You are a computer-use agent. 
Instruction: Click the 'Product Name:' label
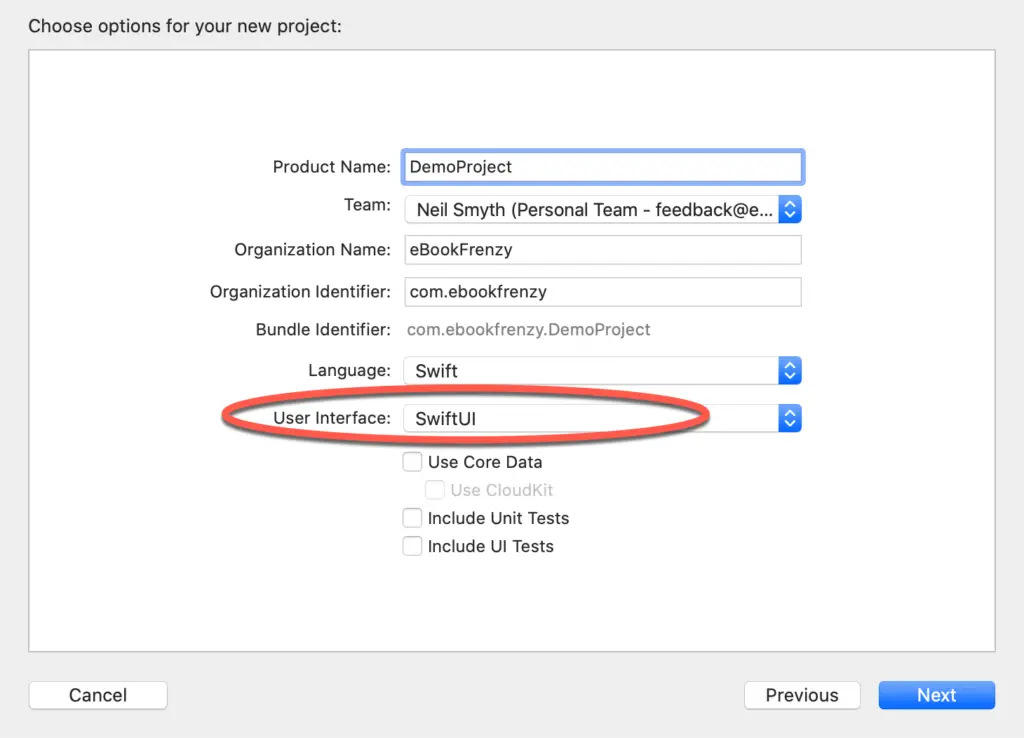(332, 167)
